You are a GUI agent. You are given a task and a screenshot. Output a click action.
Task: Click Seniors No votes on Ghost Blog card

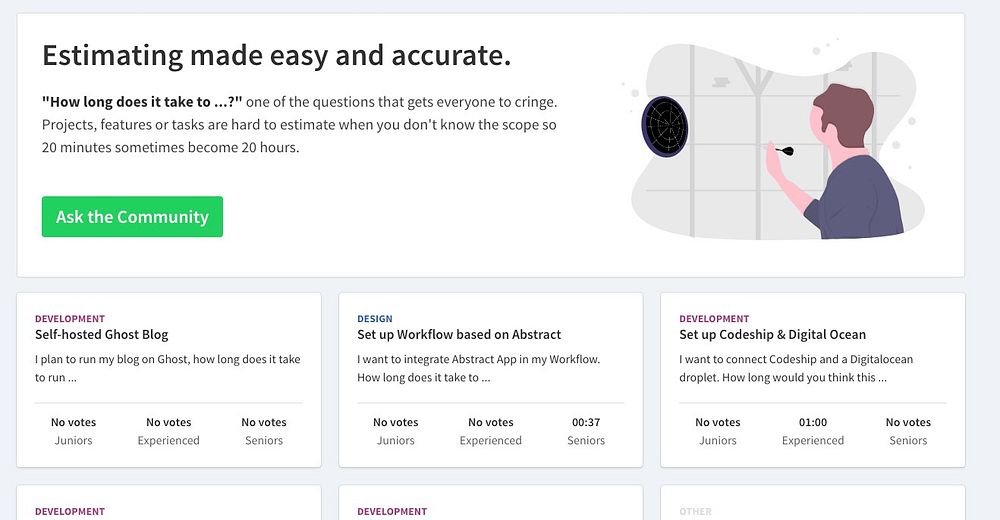click(x=264, y=431)
